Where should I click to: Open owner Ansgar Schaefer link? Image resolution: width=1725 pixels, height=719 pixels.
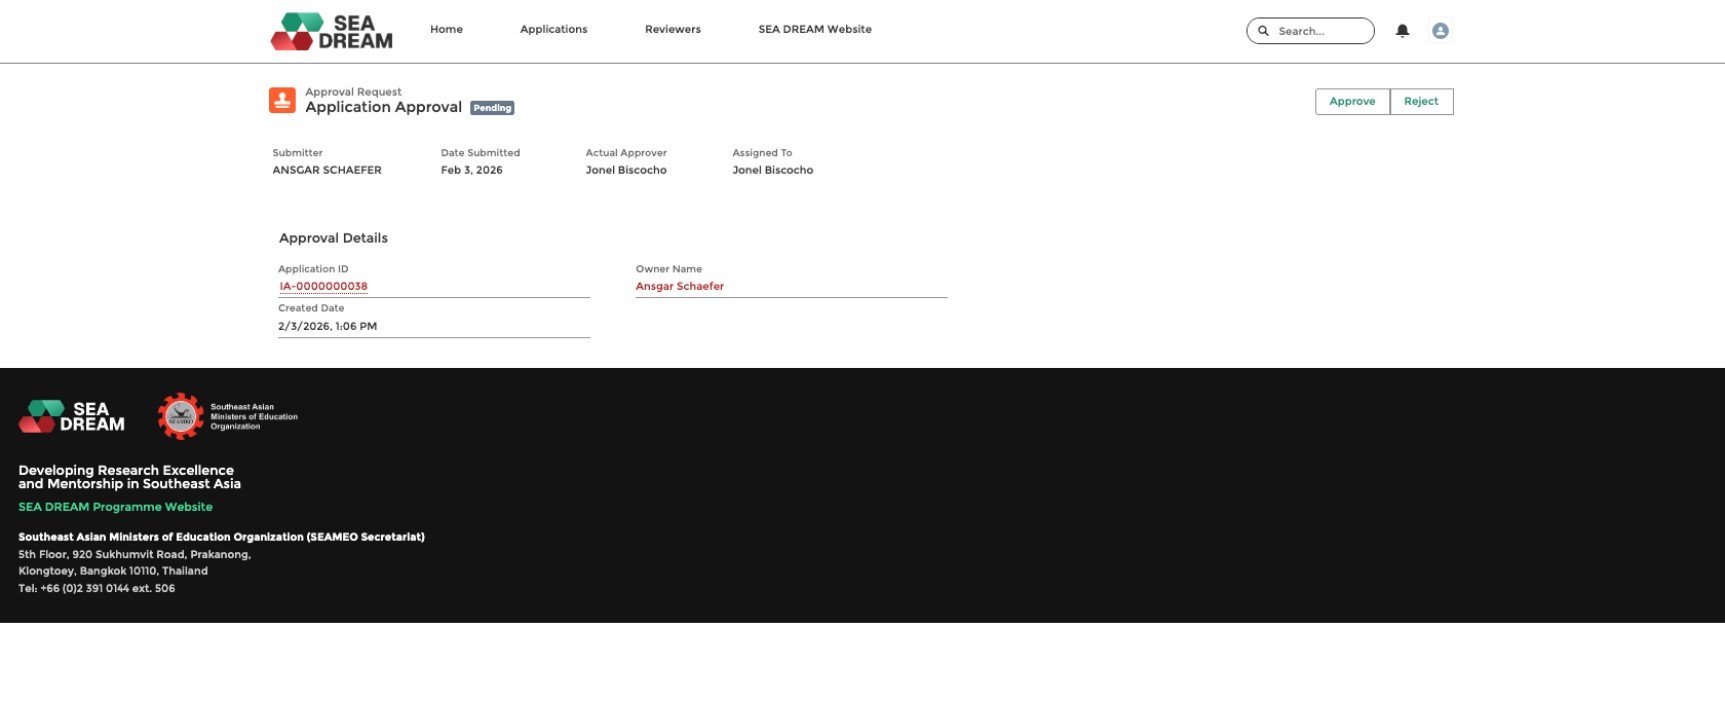(680, 286)
